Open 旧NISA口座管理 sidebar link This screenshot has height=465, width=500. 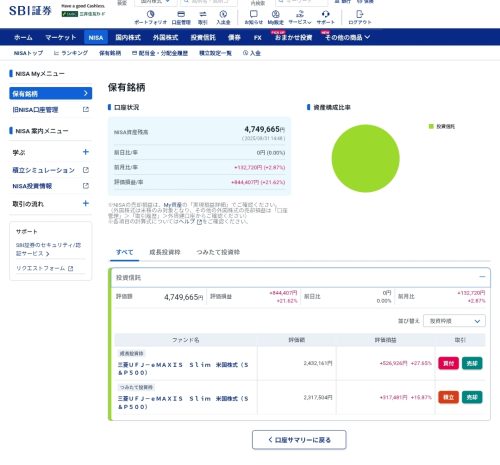pyautogui.click(x=35, y=110)
